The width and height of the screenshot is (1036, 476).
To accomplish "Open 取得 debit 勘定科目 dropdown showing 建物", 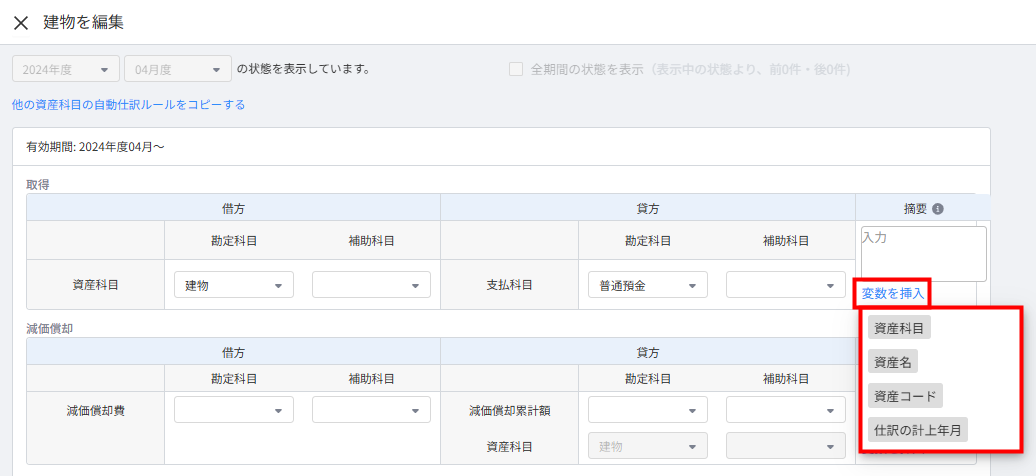I will pyautogui.click(x=234, y=285).
